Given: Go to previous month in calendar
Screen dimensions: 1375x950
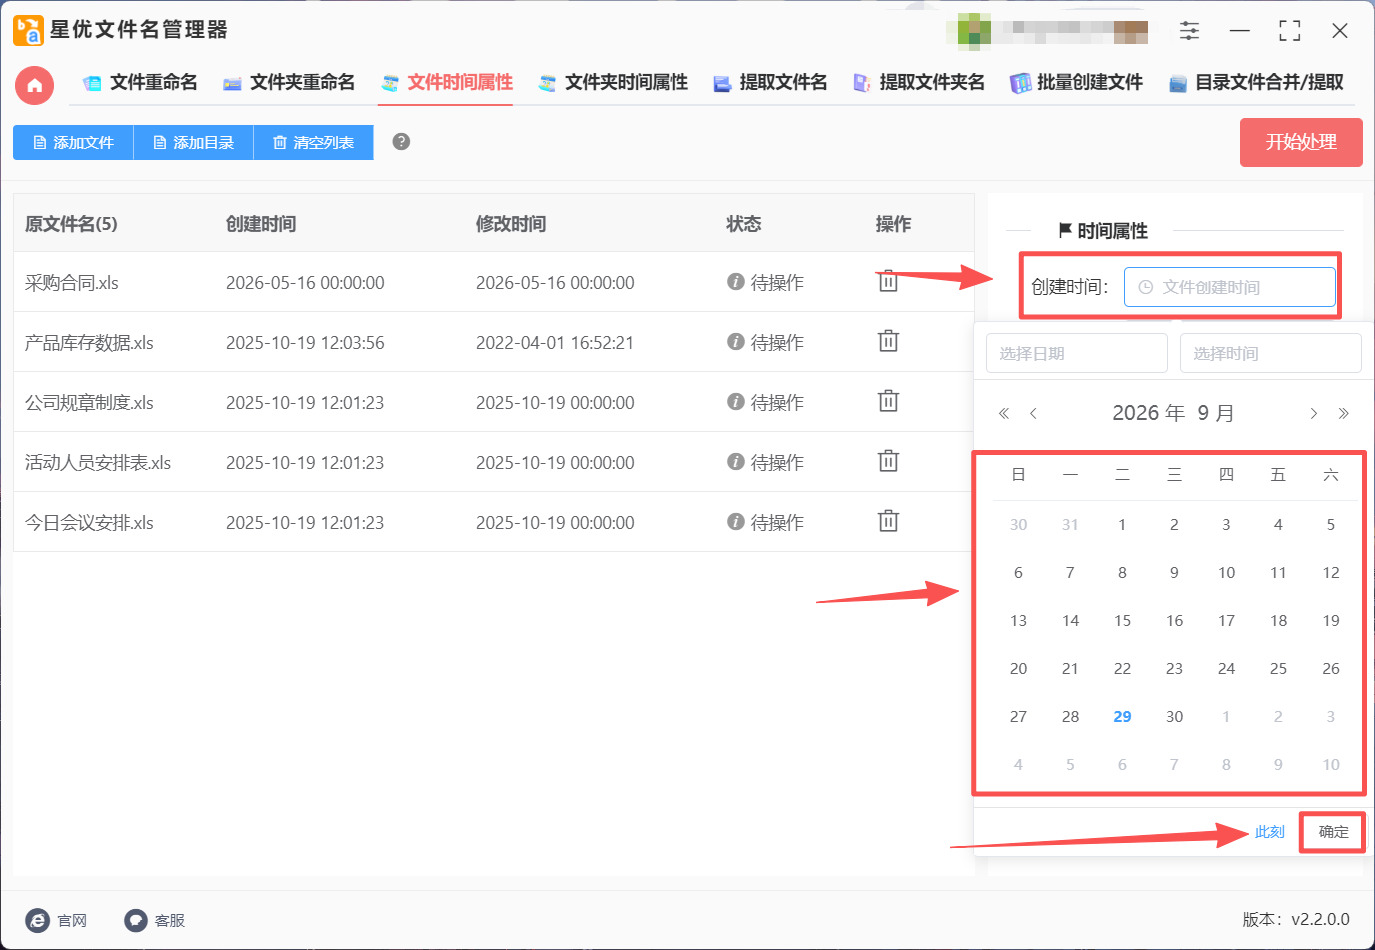Looking at the screenshot, I should (x=1033, y=413).
